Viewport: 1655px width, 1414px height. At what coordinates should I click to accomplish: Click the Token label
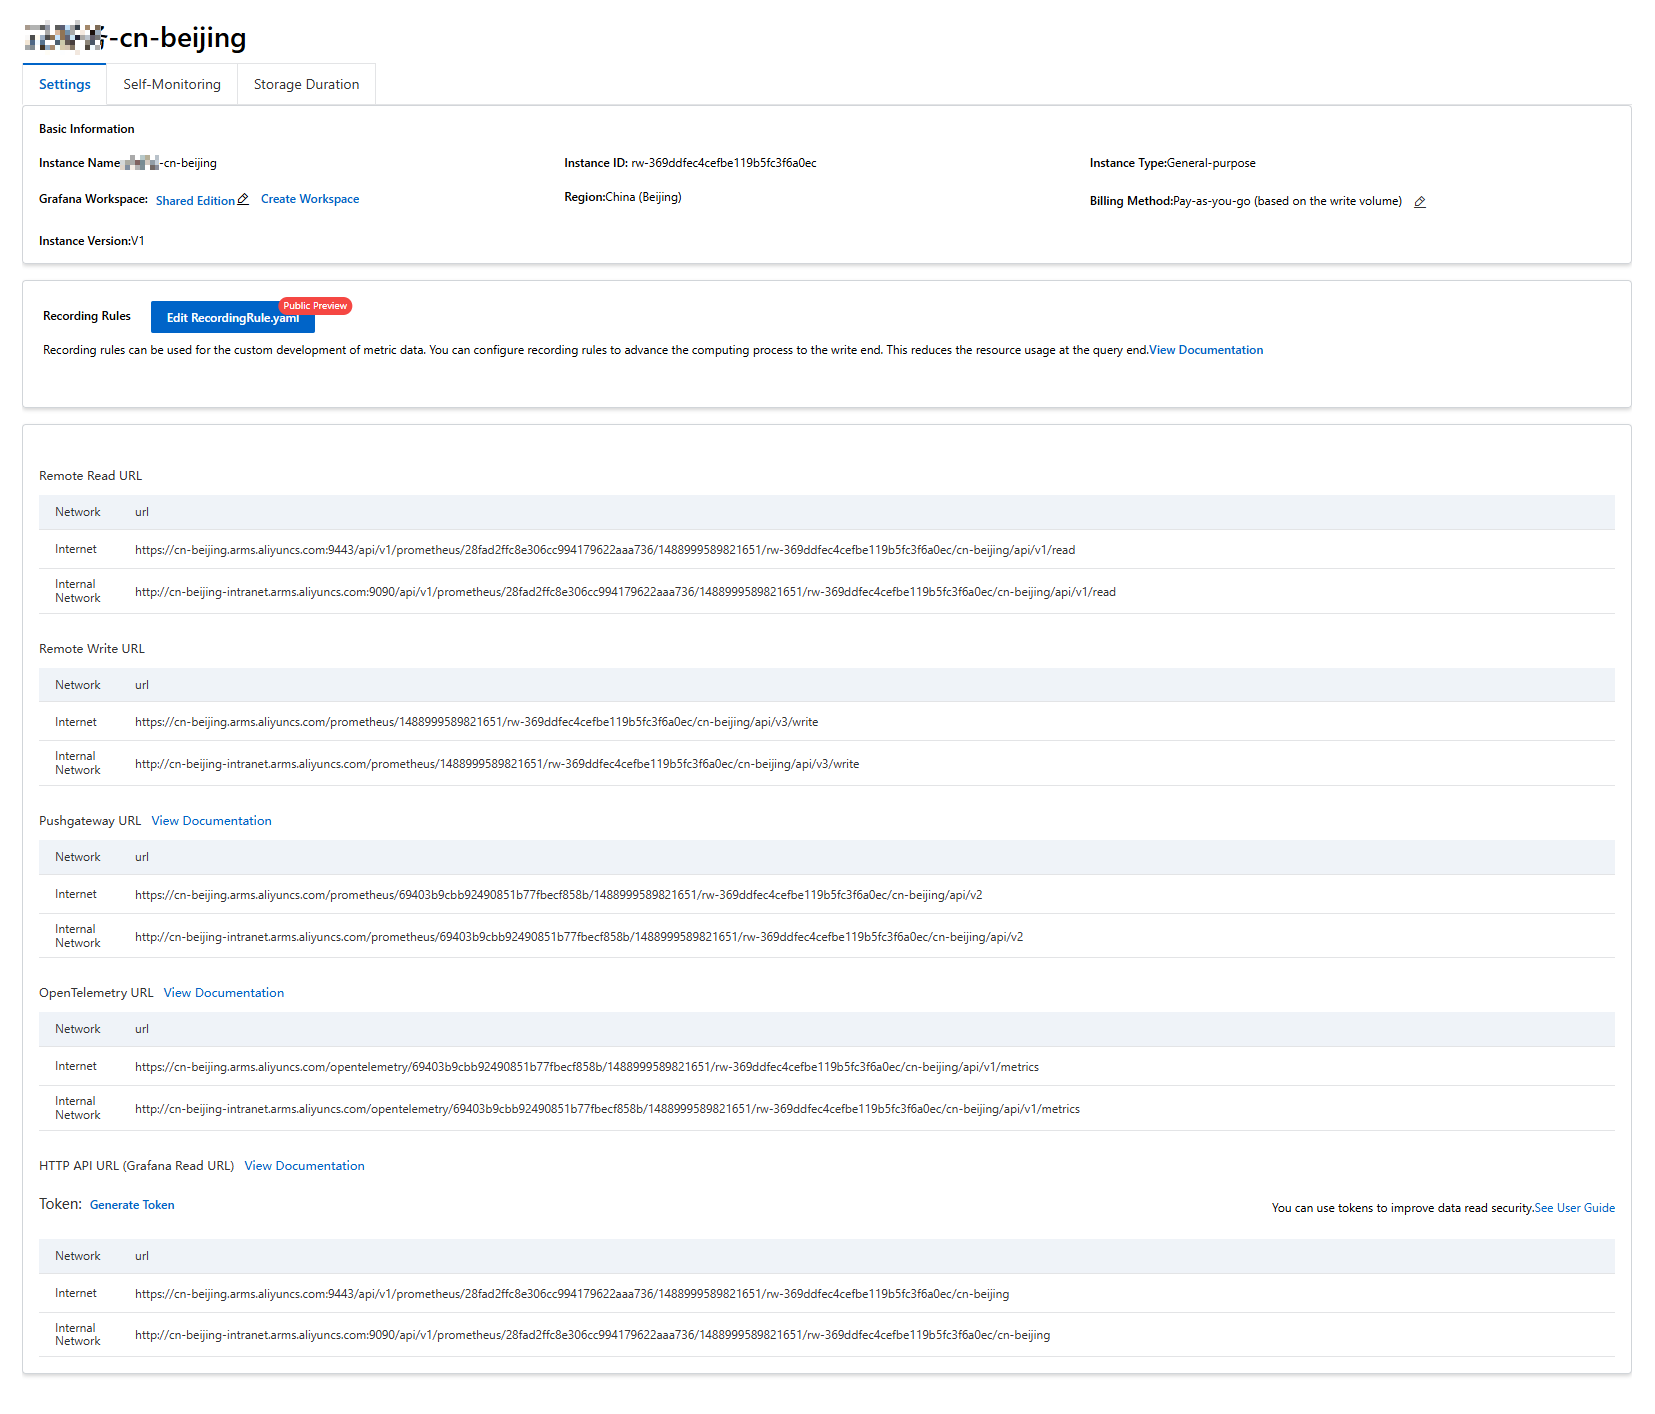[x=60, y=1204]
